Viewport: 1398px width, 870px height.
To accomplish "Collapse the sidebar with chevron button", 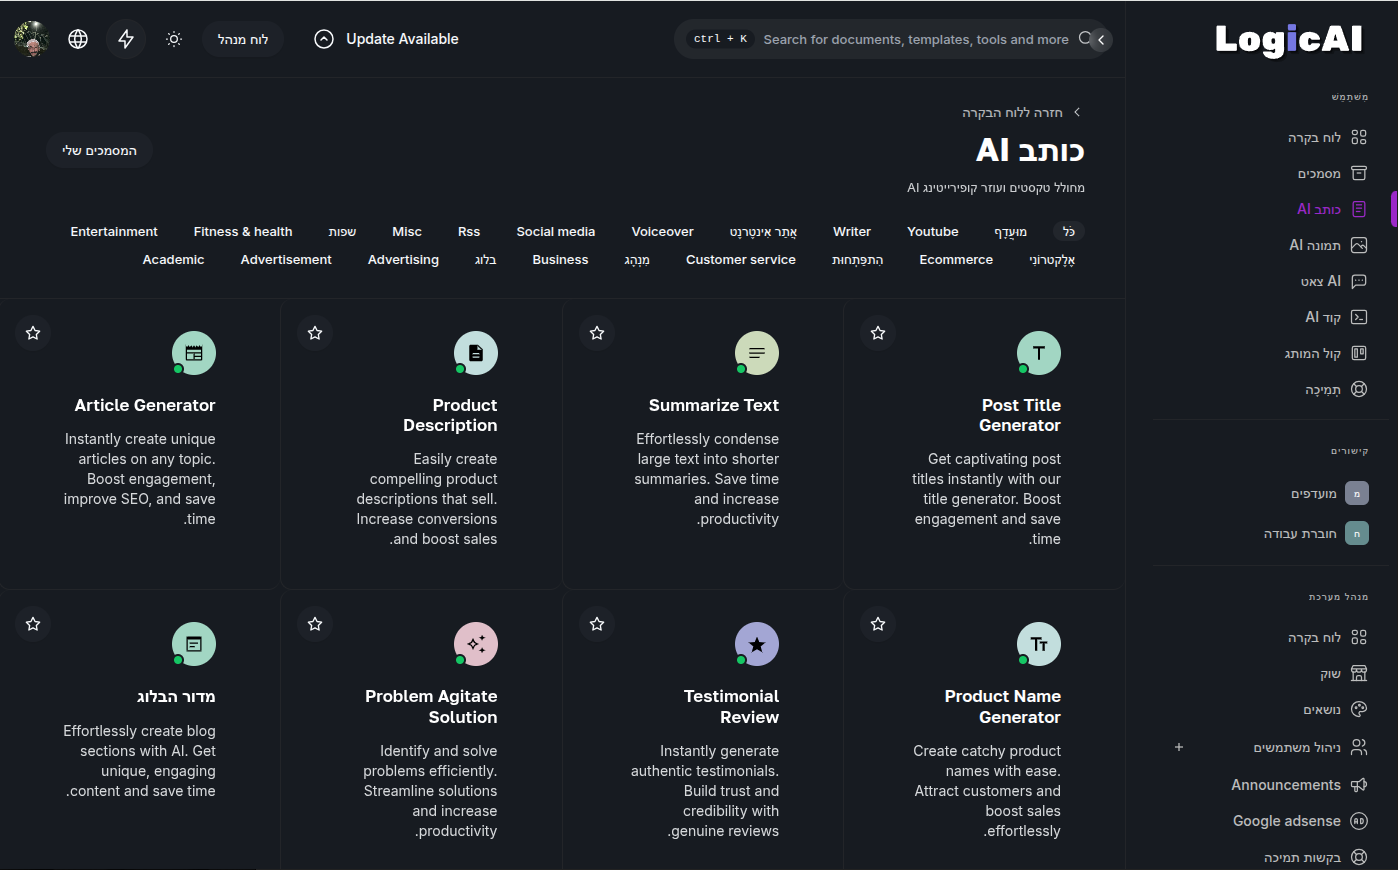I will (1100, 40).
